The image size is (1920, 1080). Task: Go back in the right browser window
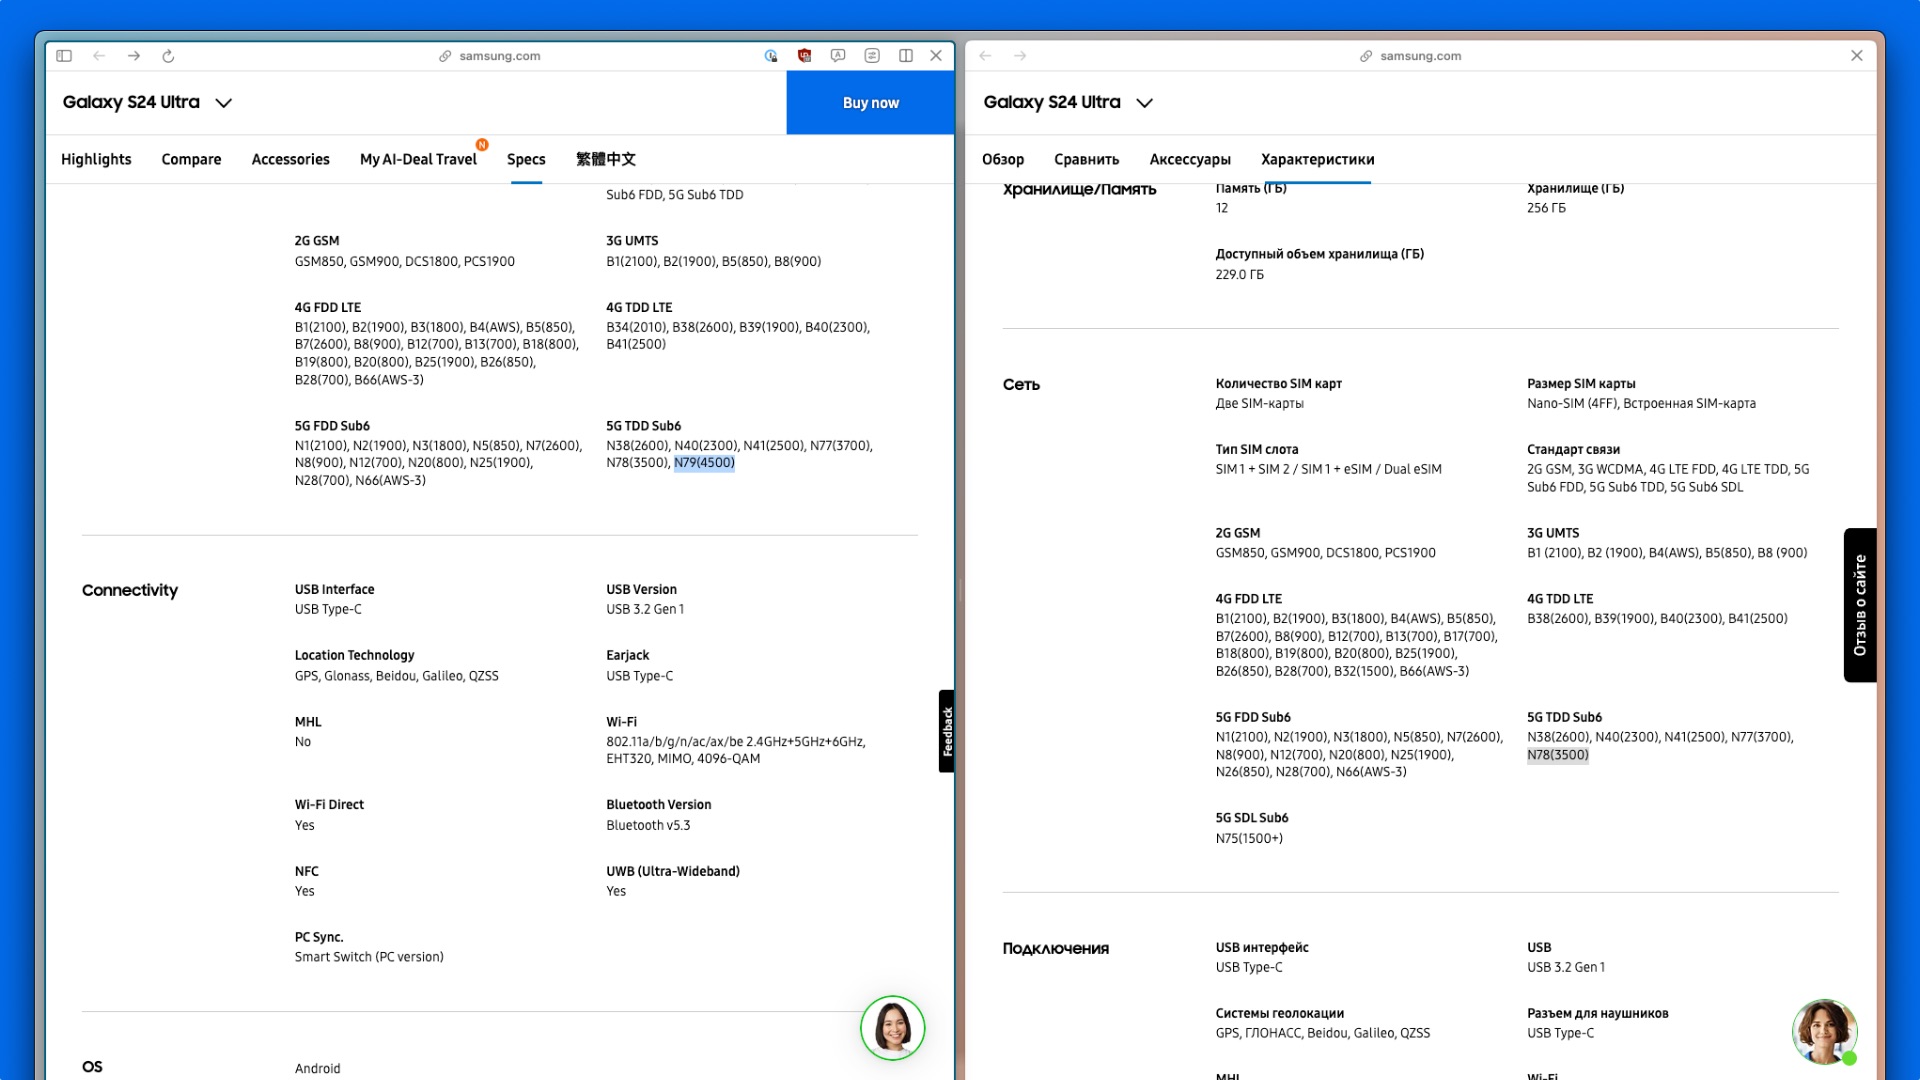[985, 56]
